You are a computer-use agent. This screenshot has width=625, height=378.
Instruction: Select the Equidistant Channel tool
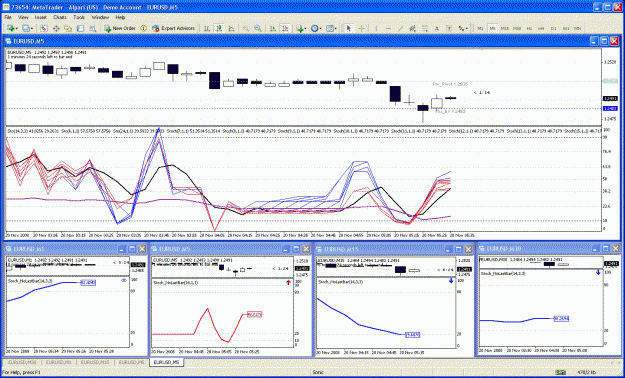pos(412,28)
